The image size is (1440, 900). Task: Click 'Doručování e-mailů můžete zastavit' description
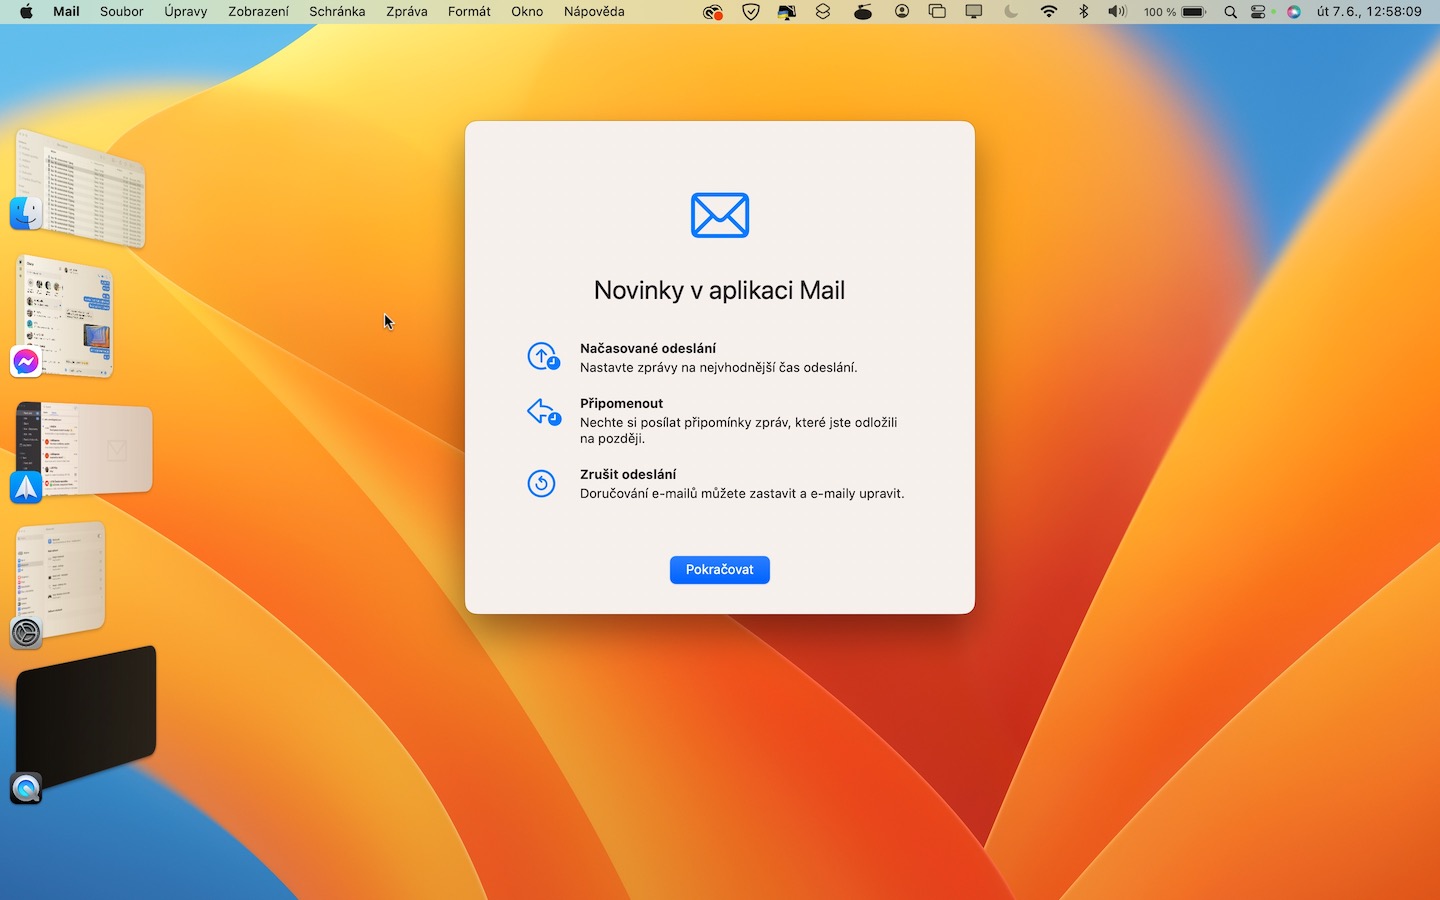(x=742, y=493)
